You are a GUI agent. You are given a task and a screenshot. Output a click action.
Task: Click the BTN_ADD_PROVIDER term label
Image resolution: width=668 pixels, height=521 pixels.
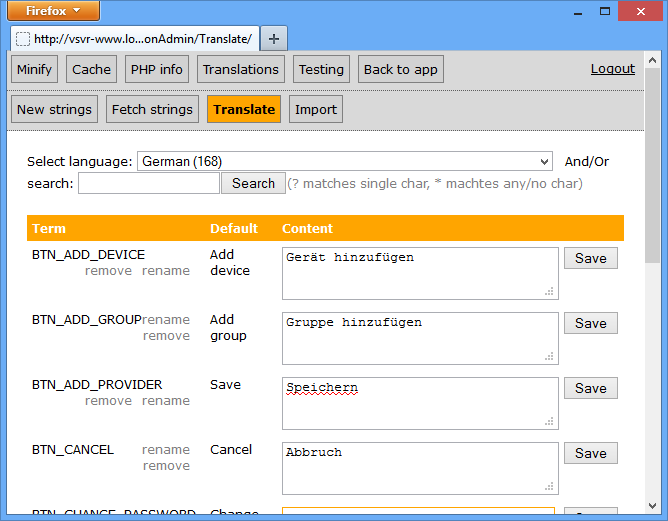click(97, 385)
